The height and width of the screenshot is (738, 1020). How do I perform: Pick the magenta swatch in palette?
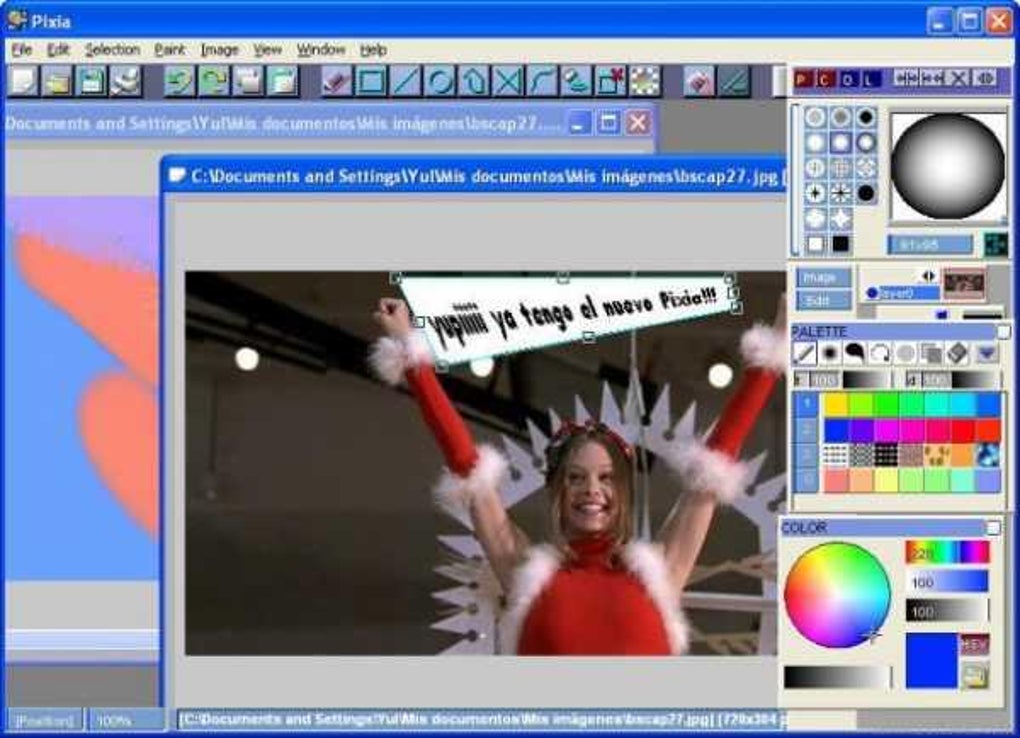point(887,430)
